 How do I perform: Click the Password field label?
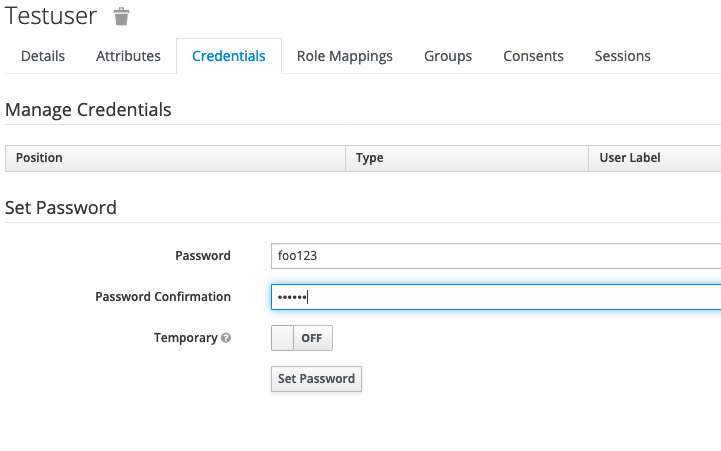pyautogui.click(x=203, y=256)
